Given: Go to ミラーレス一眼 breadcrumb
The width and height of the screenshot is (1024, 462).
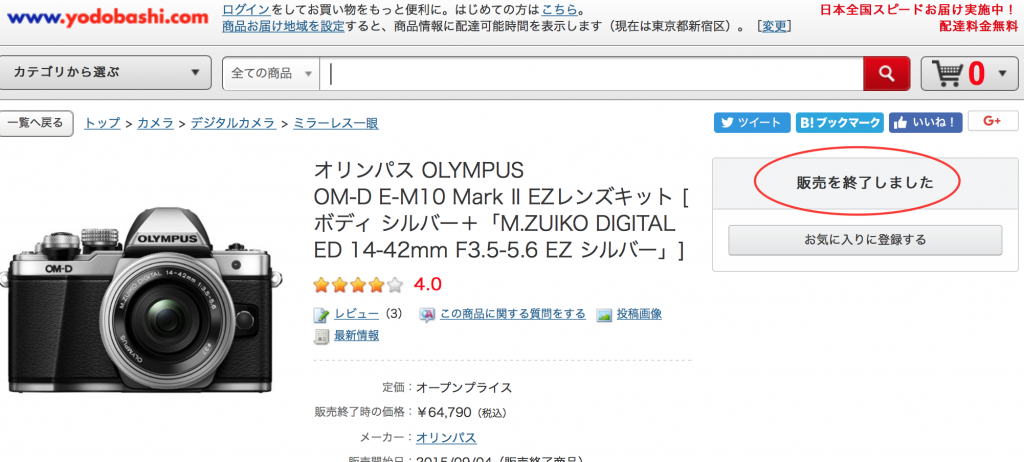Looking at the screenshot, I should coord(336,123).
